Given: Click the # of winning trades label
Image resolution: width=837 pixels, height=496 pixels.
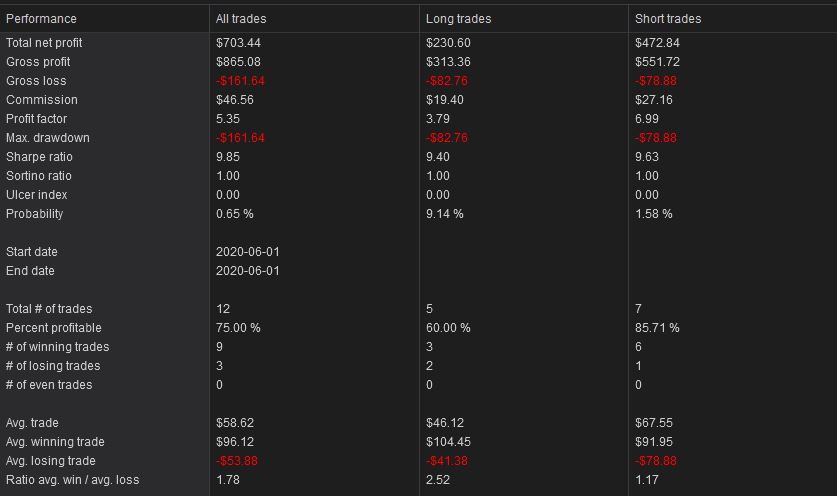Looking at the screenshot, I should [58, 347].
